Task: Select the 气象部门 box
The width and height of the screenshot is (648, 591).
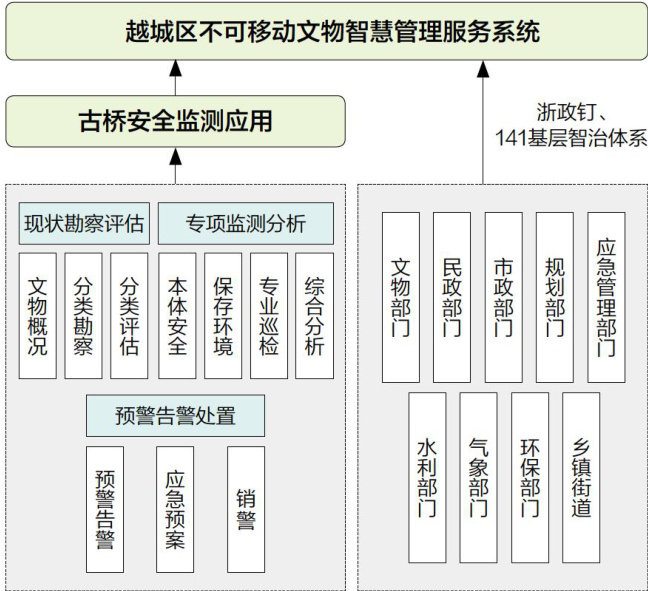Action: coord(478,477)
